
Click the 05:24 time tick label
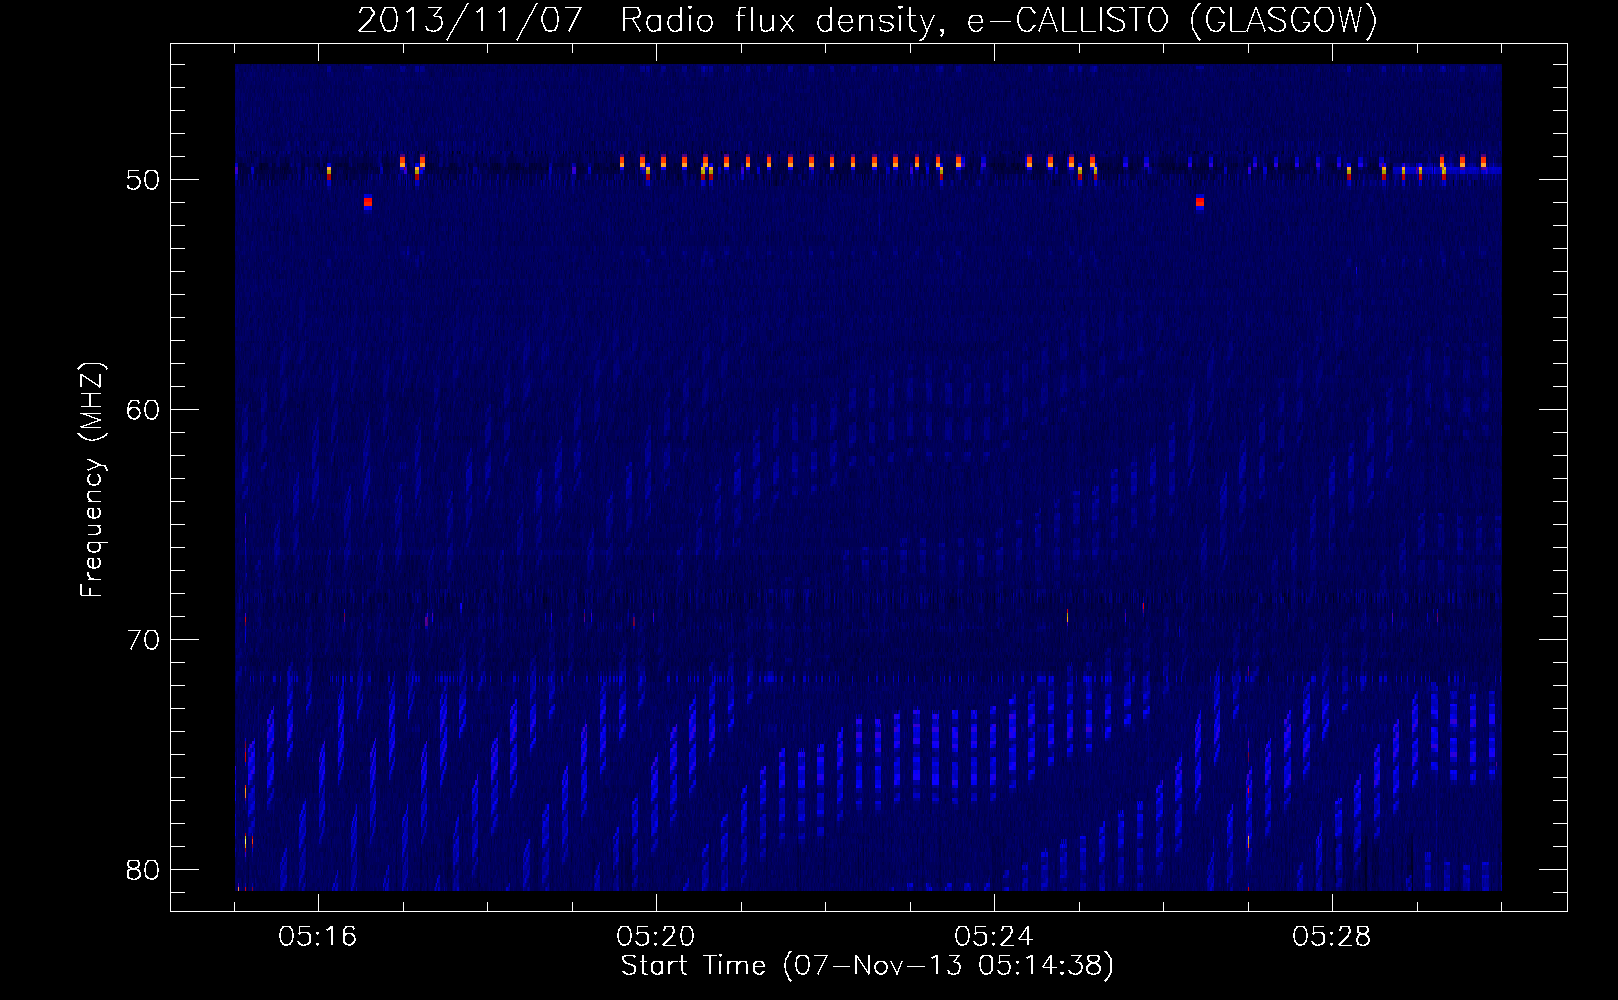pyautogui.click(x=993, y=937)
